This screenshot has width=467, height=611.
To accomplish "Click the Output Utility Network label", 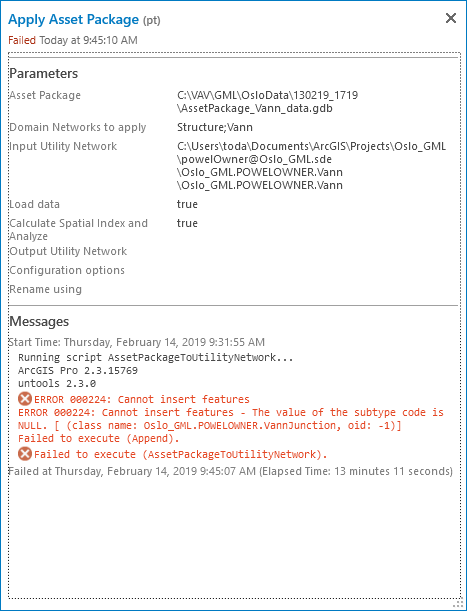I will point(68,251).
